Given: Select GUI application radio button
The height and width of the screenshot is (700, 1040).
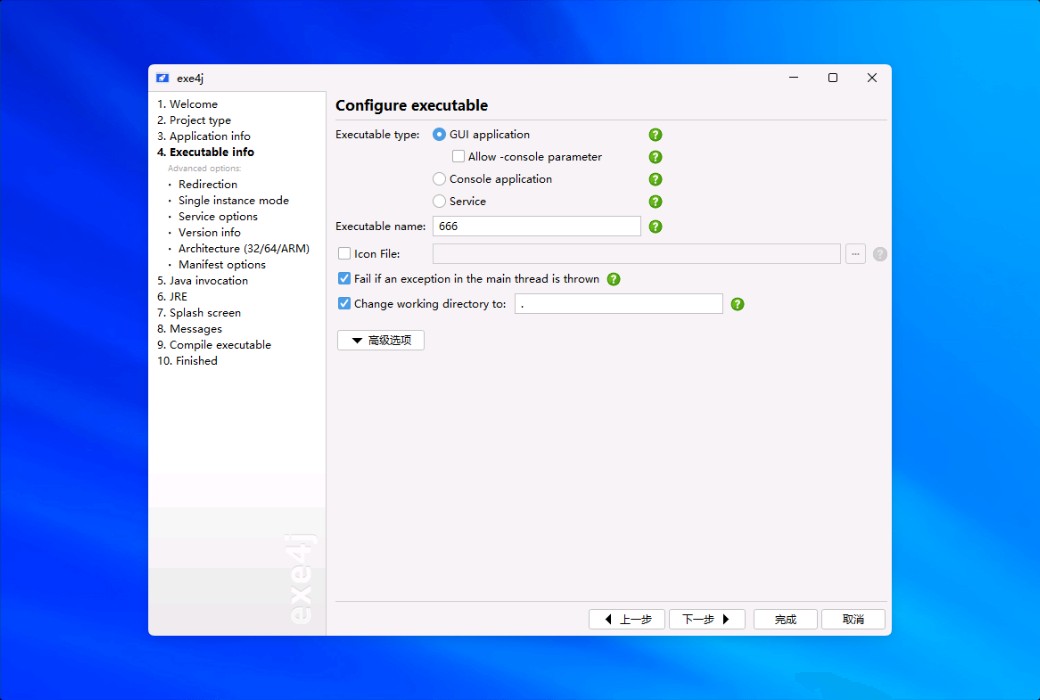Looking at the screenshot, I should 439,135.
